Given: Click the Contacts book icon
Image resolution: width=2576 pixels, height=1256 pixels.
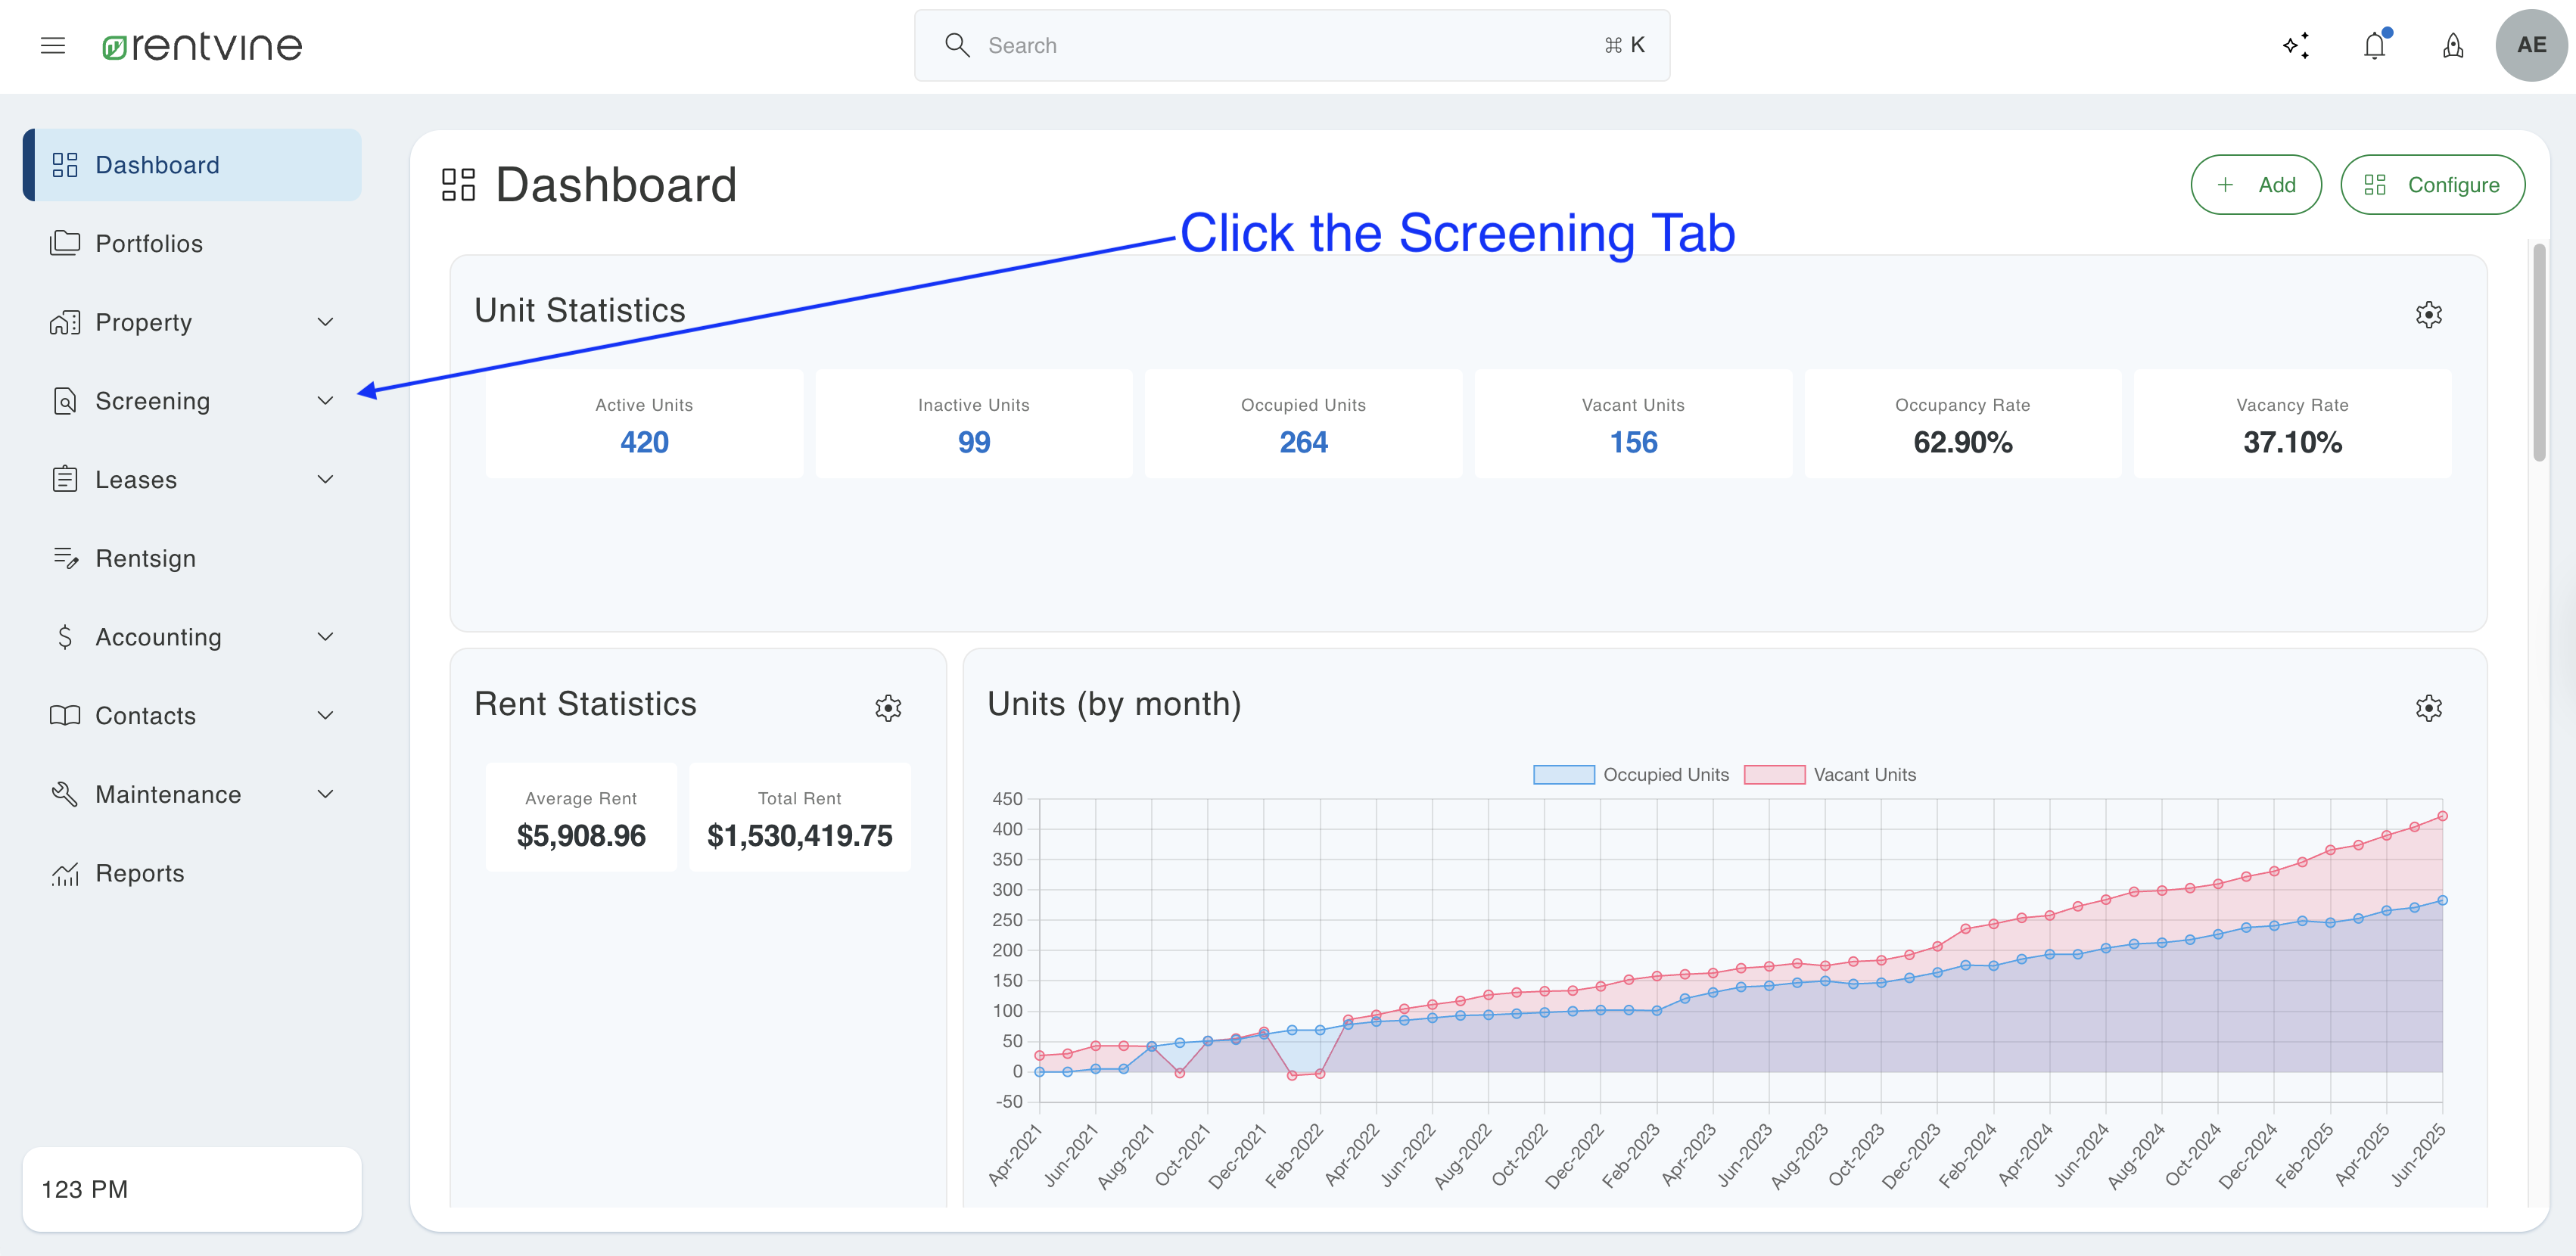Looking at the screenshot, I should [65, 715].
